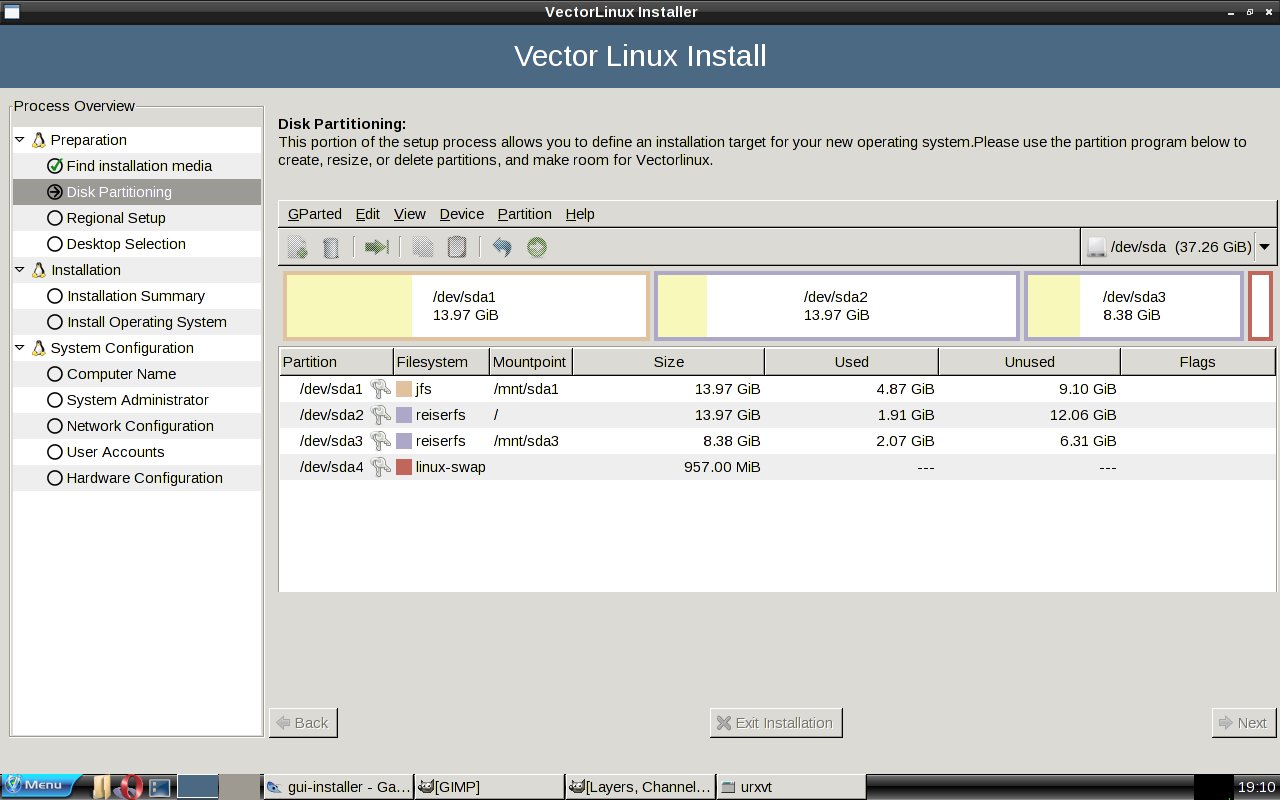Click the penguin icon beside Preparation
Screen dimensions: 1280x800
tap(39, 140)
